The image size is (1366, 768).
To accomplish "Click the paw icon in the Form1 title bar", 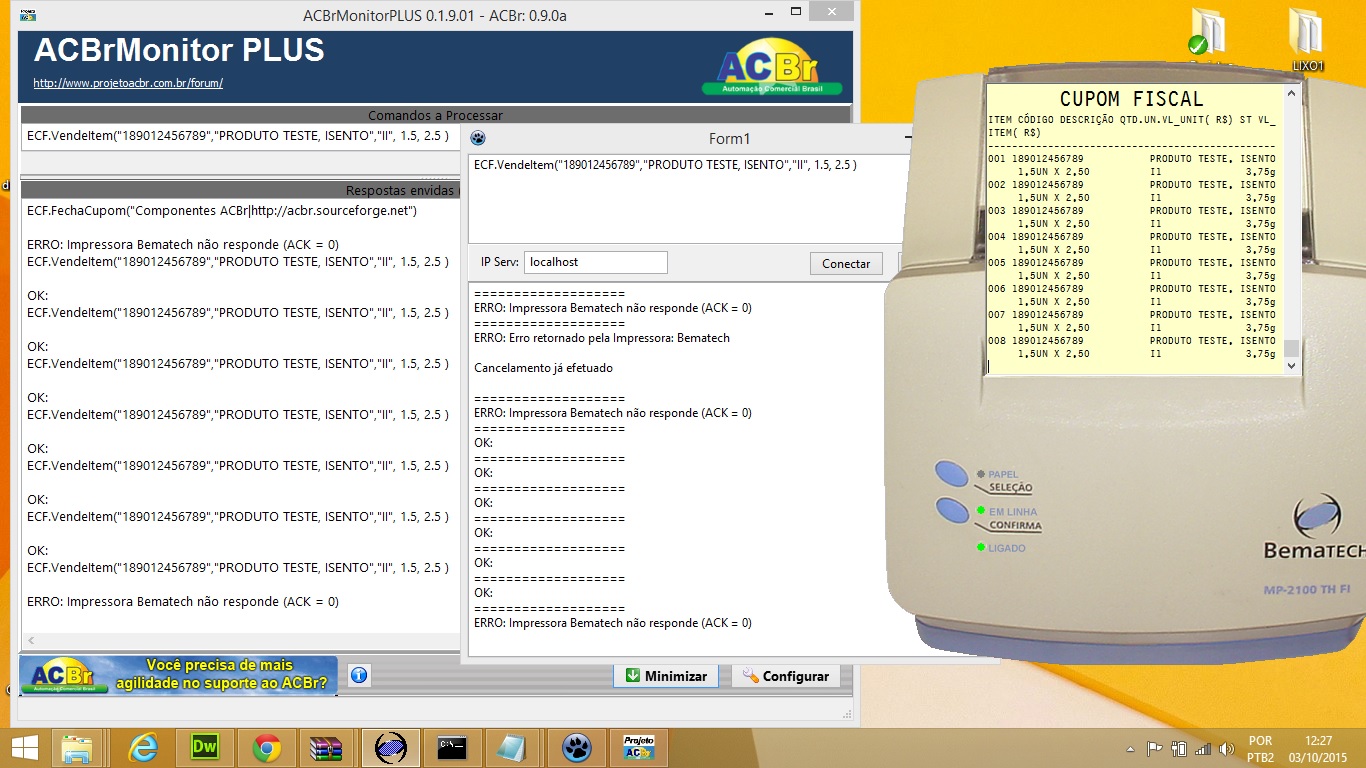I will 478,139.
